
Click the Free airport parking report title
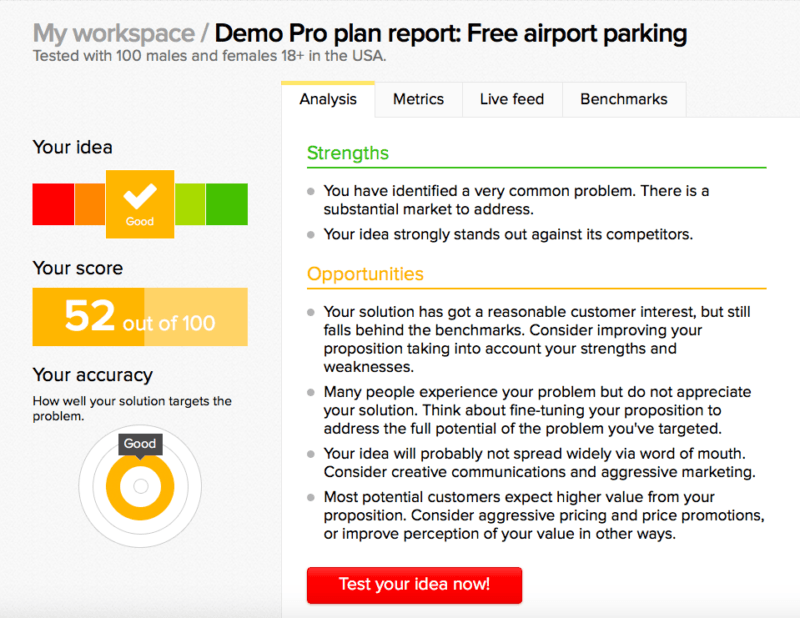pyautogui.click(x=451, y=34)
